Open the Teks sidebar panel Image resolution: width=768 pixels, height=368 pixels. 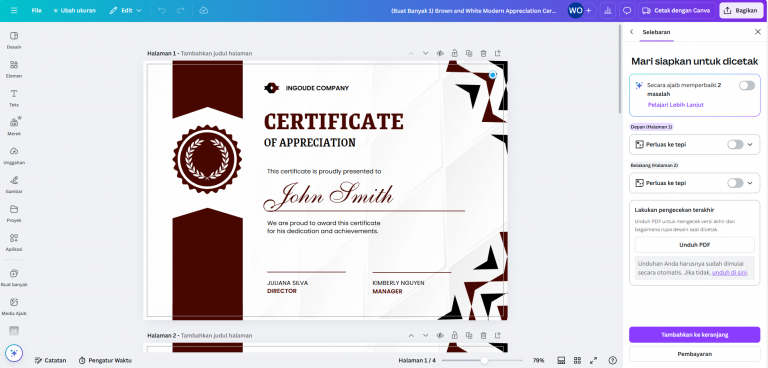[x=14, y=98]
